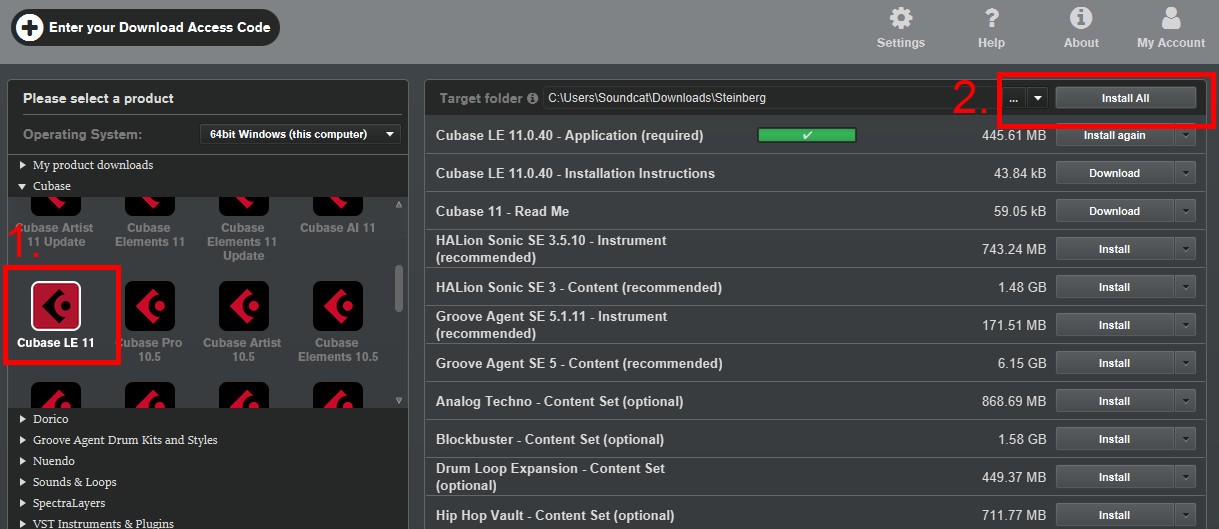This screenshot has height=529, width=1219.
Task: Click 'Blockbuster - Content Set (optional)' text
Action: (548, 439)
